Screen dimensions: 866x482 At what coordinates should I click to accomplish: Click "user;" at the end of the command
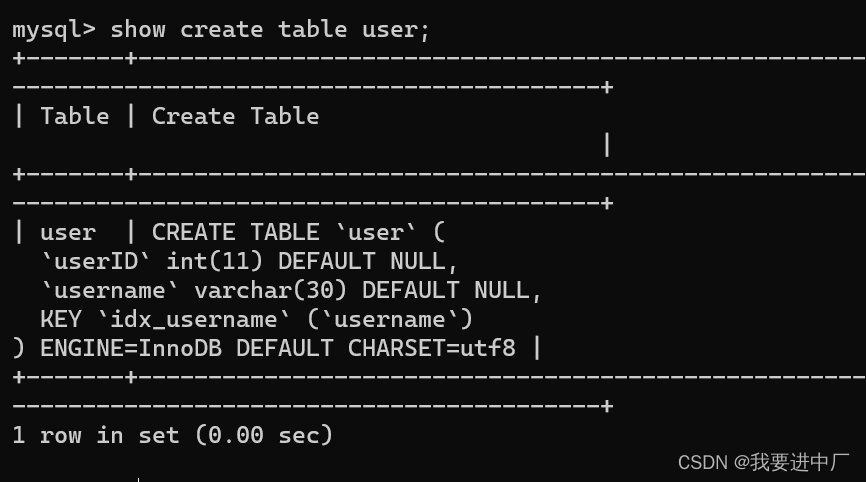coord(396,29)
